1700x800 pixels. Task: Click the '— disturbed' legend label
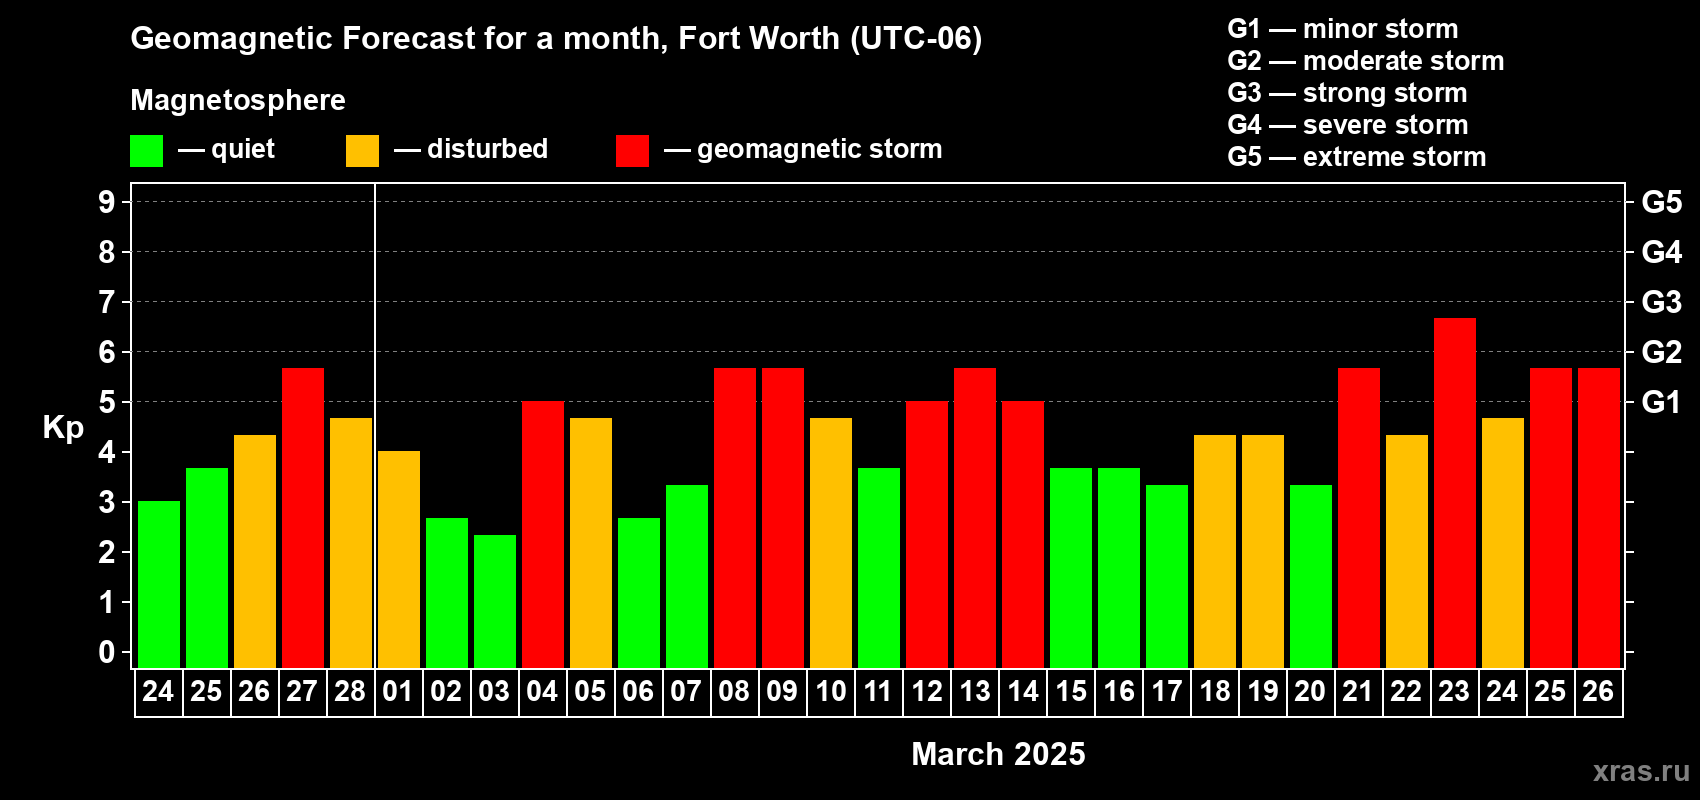pos(471,149)
